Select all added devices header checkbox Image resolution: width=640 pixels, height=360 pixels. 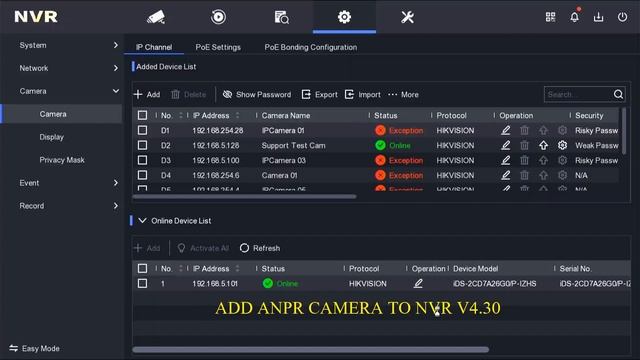[x=142, y=115]
